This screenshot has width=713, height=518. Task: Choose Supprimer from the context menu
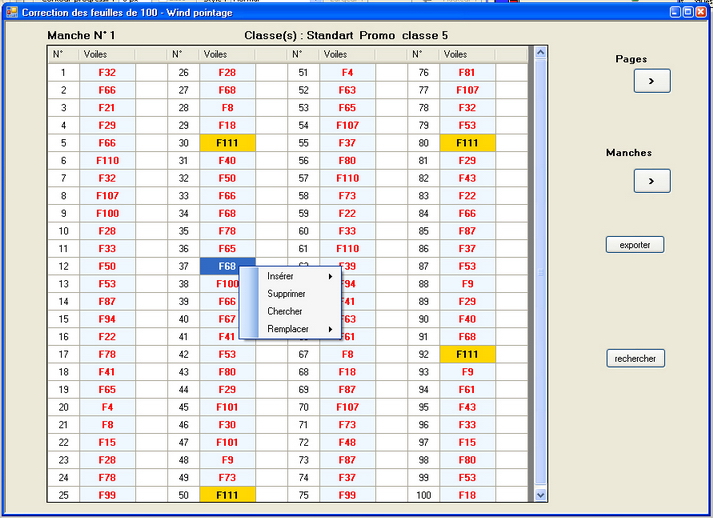[x=286, y=294]
